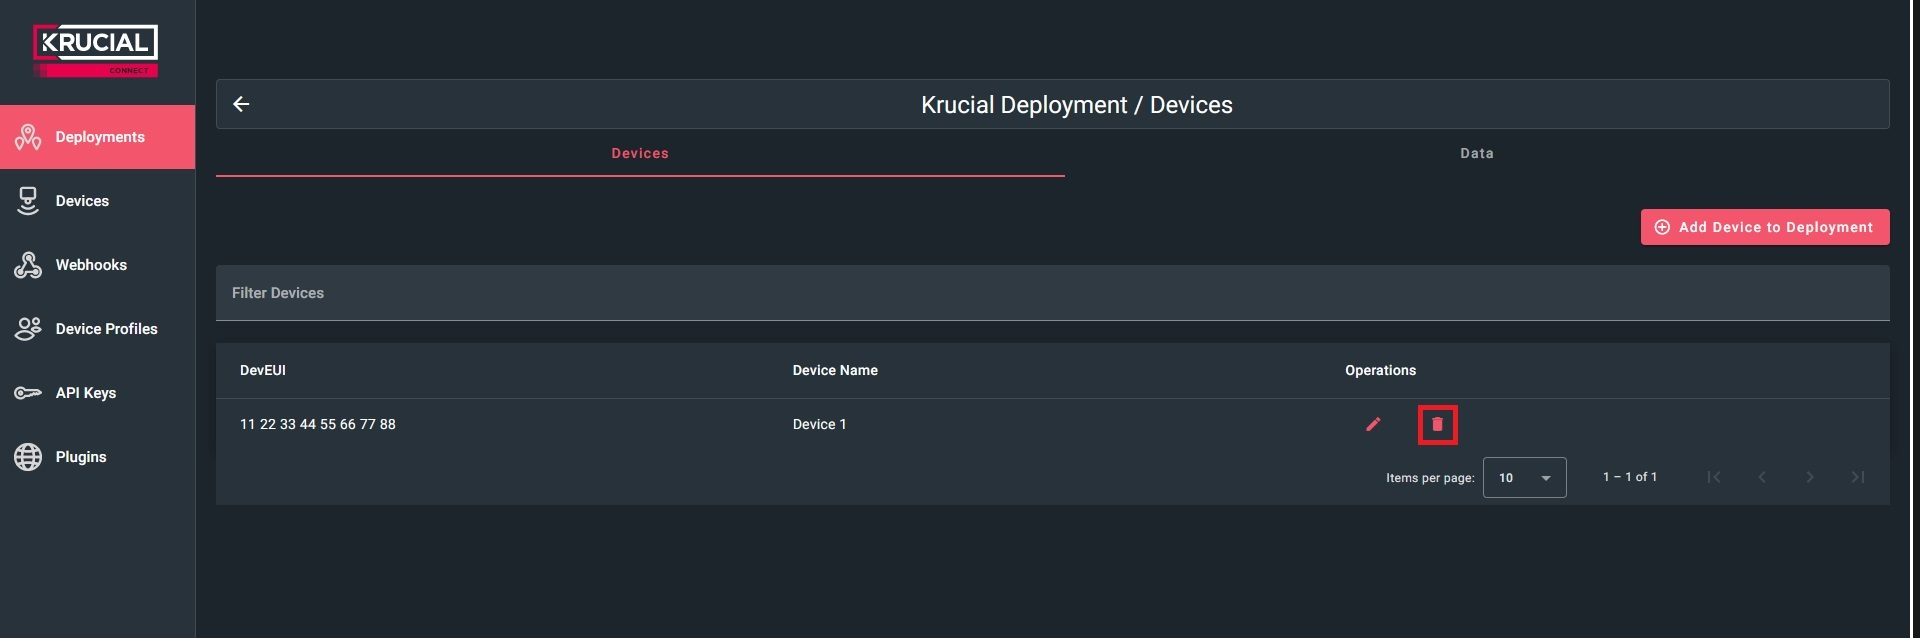Click Add Device to Deployment button
The height and width of the screenshot is (638, 1920).
pyautogui.click(x=1765, y=227)
